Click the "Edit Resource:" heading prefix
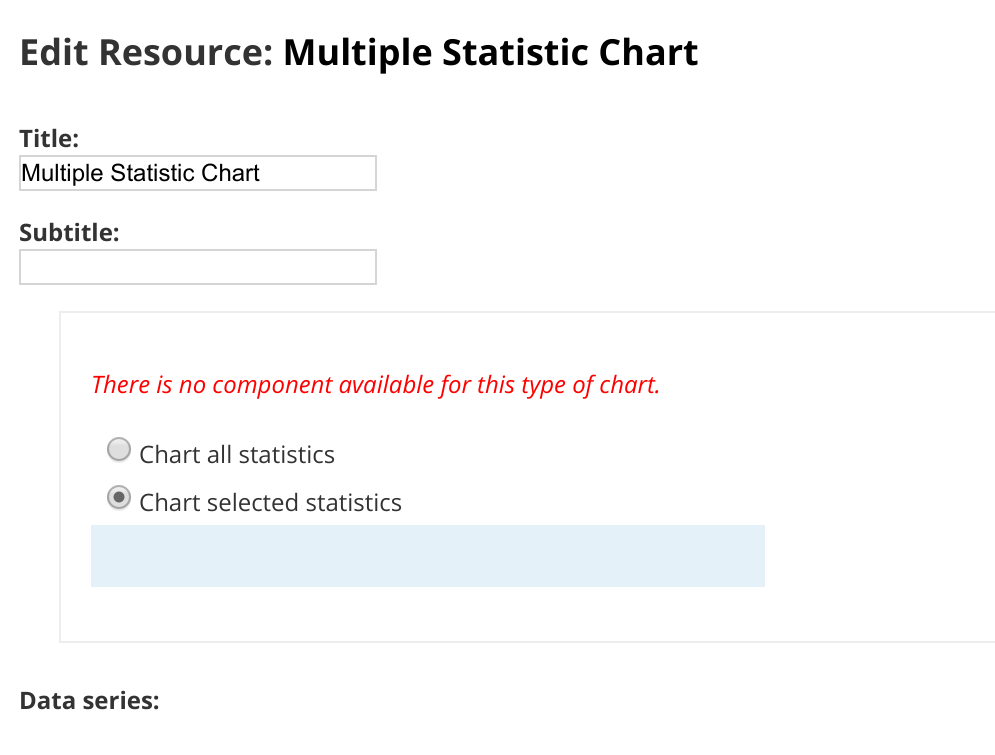The height and width of the screenshot is (755, 995). (146, 53)
